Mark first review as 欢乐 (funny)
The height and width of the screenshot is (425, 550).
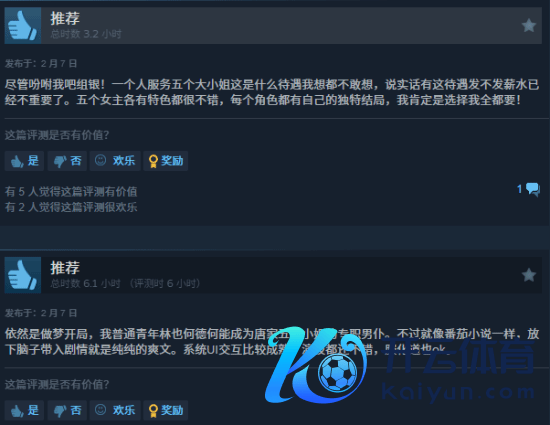point(115,161)
